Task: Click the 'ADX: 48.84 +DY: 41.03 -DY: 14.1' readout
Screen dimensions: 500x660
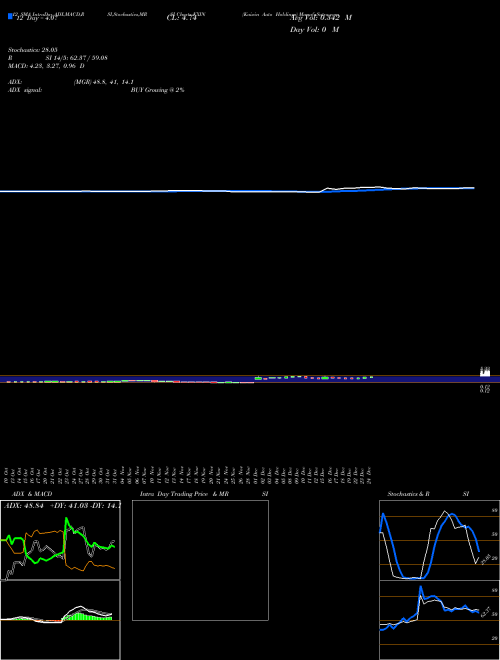Action: 62,506
